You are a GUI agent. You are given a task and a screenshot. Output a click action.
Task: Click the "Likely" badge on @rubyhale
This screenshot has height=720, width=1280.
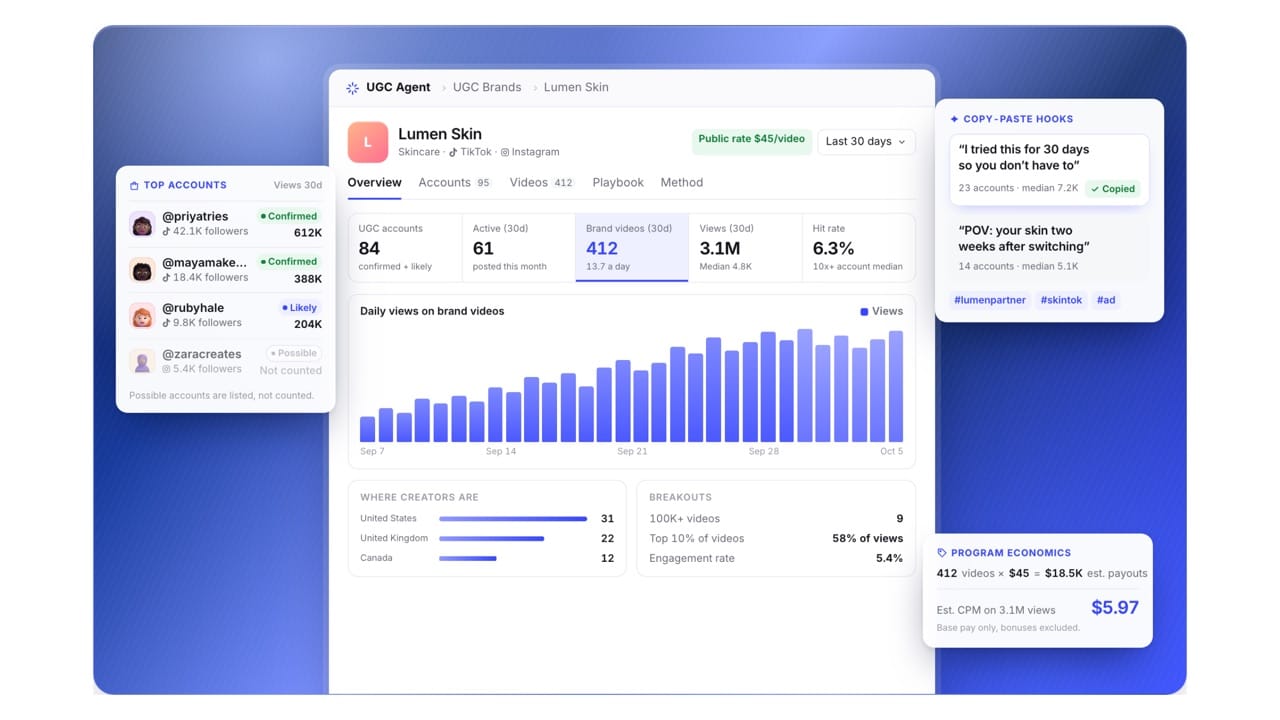(x=299, y=308)
